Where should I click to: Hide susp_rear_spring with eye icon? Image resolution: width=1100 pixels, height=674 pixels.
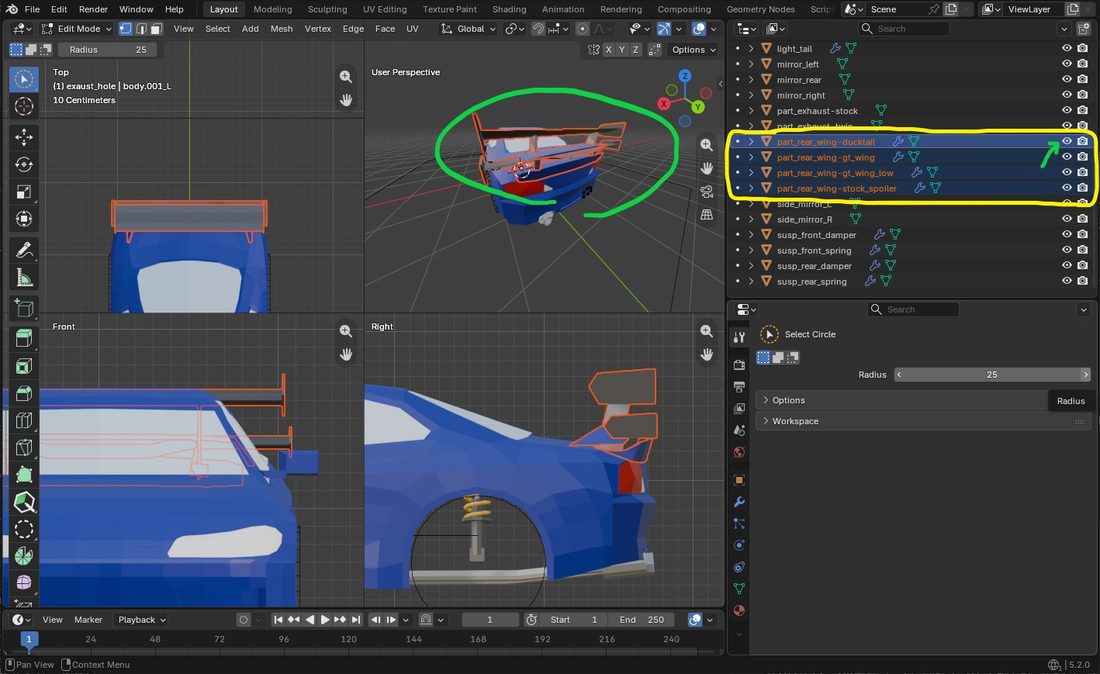click(x=1066, y=281)
